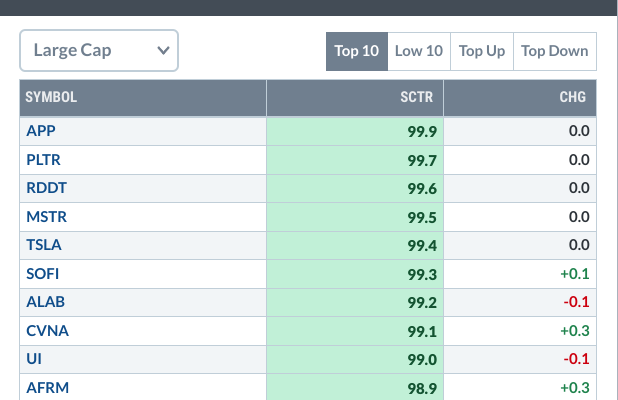Open the CVNA symbol link
Screen dimensions: 618x400
48,331
